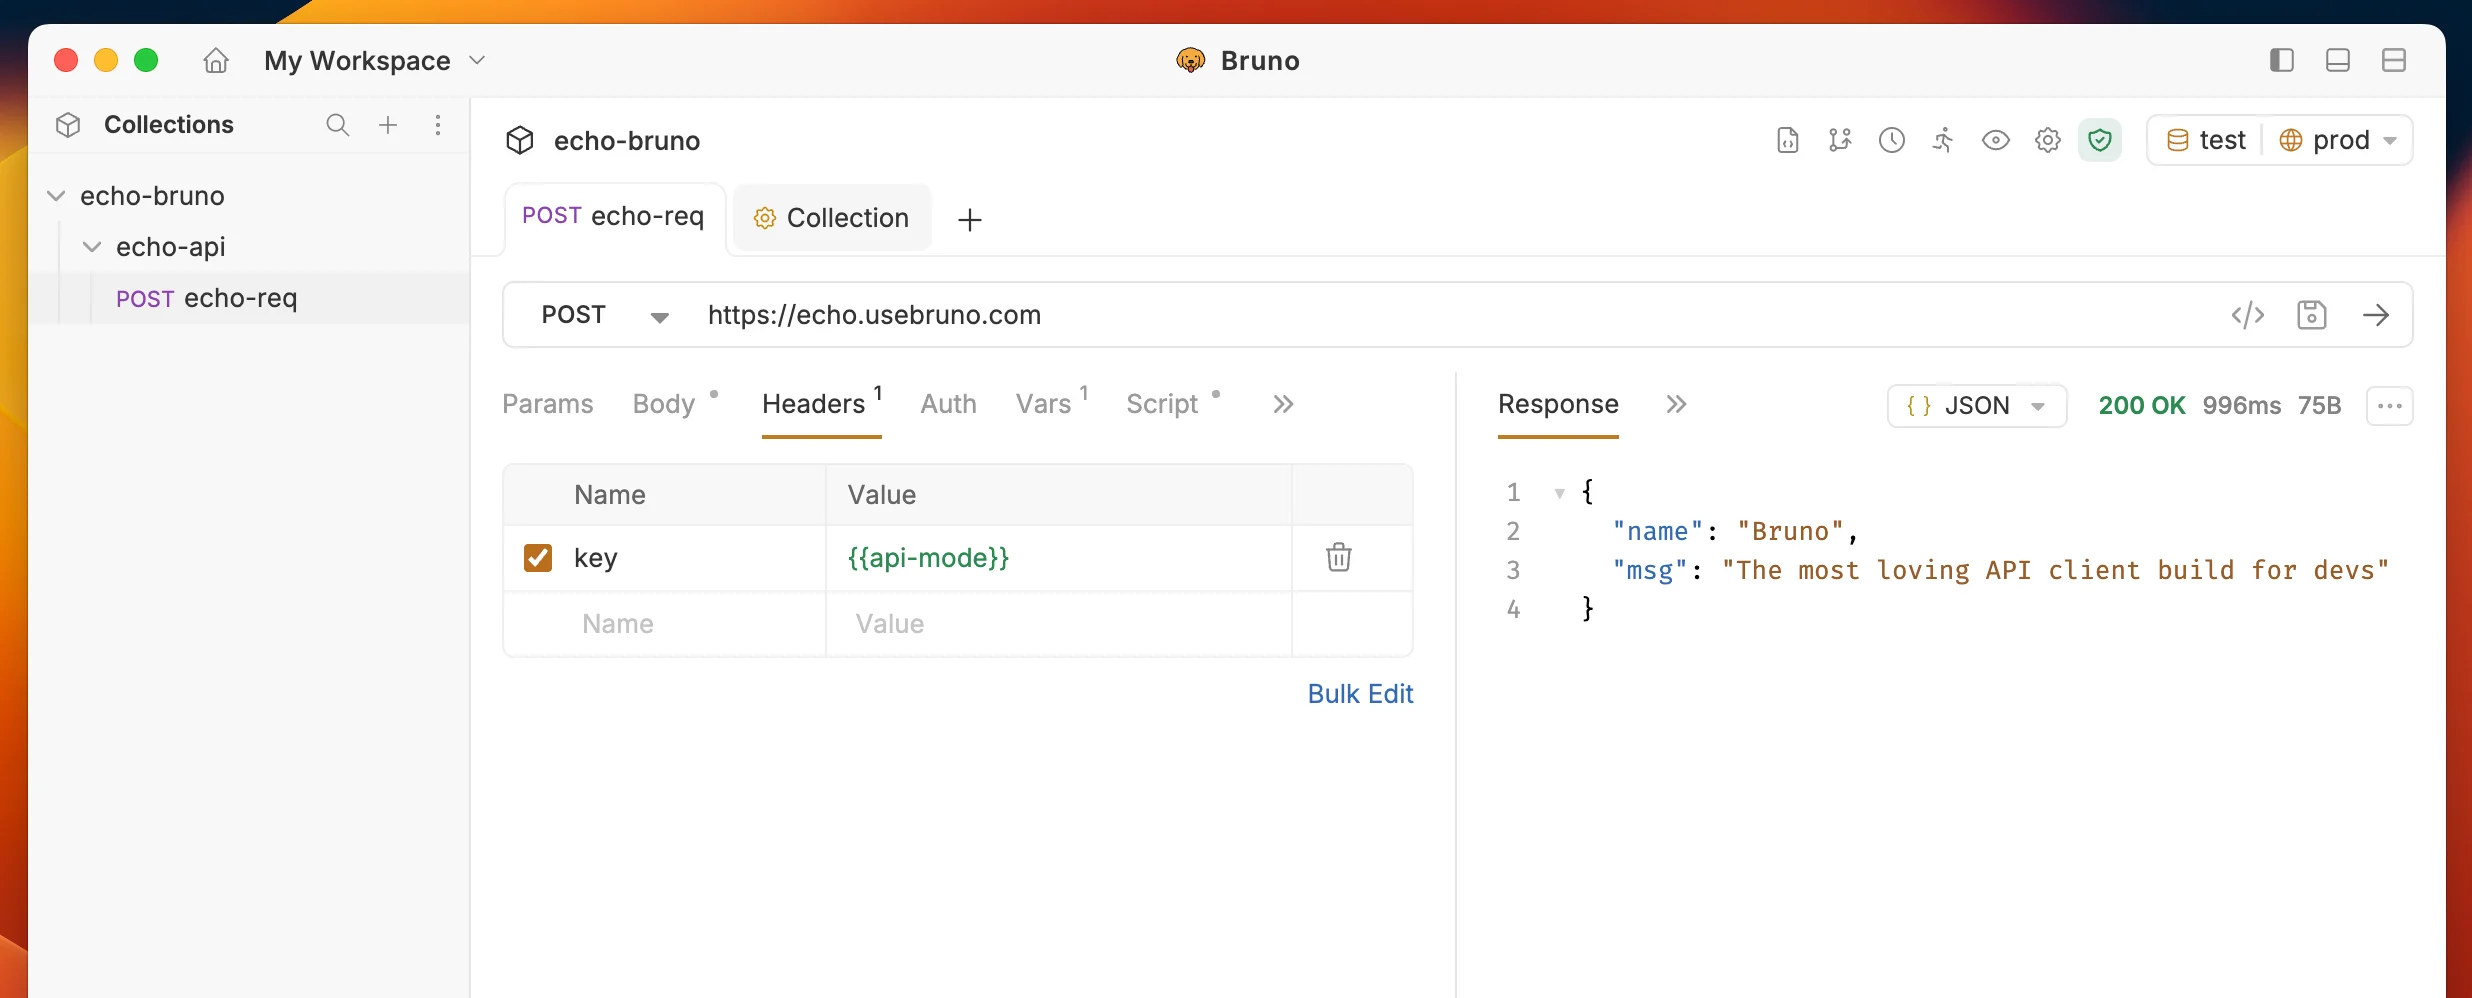The image size is (2472, 998).
Task: Open the Headers tab
Action: click(822, 404)
